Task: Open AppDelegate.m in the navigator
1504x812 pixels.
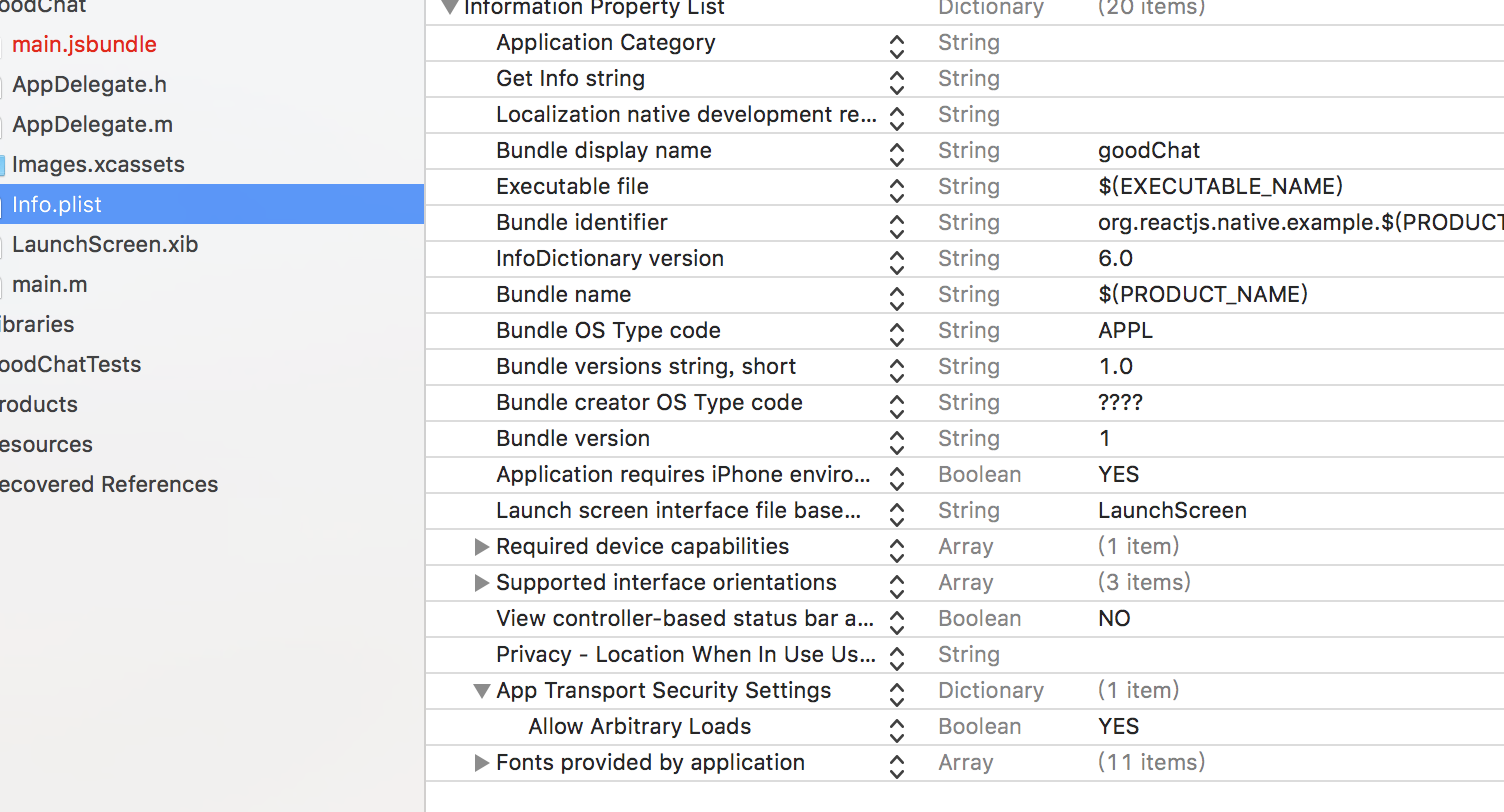Action: (92, 125)
